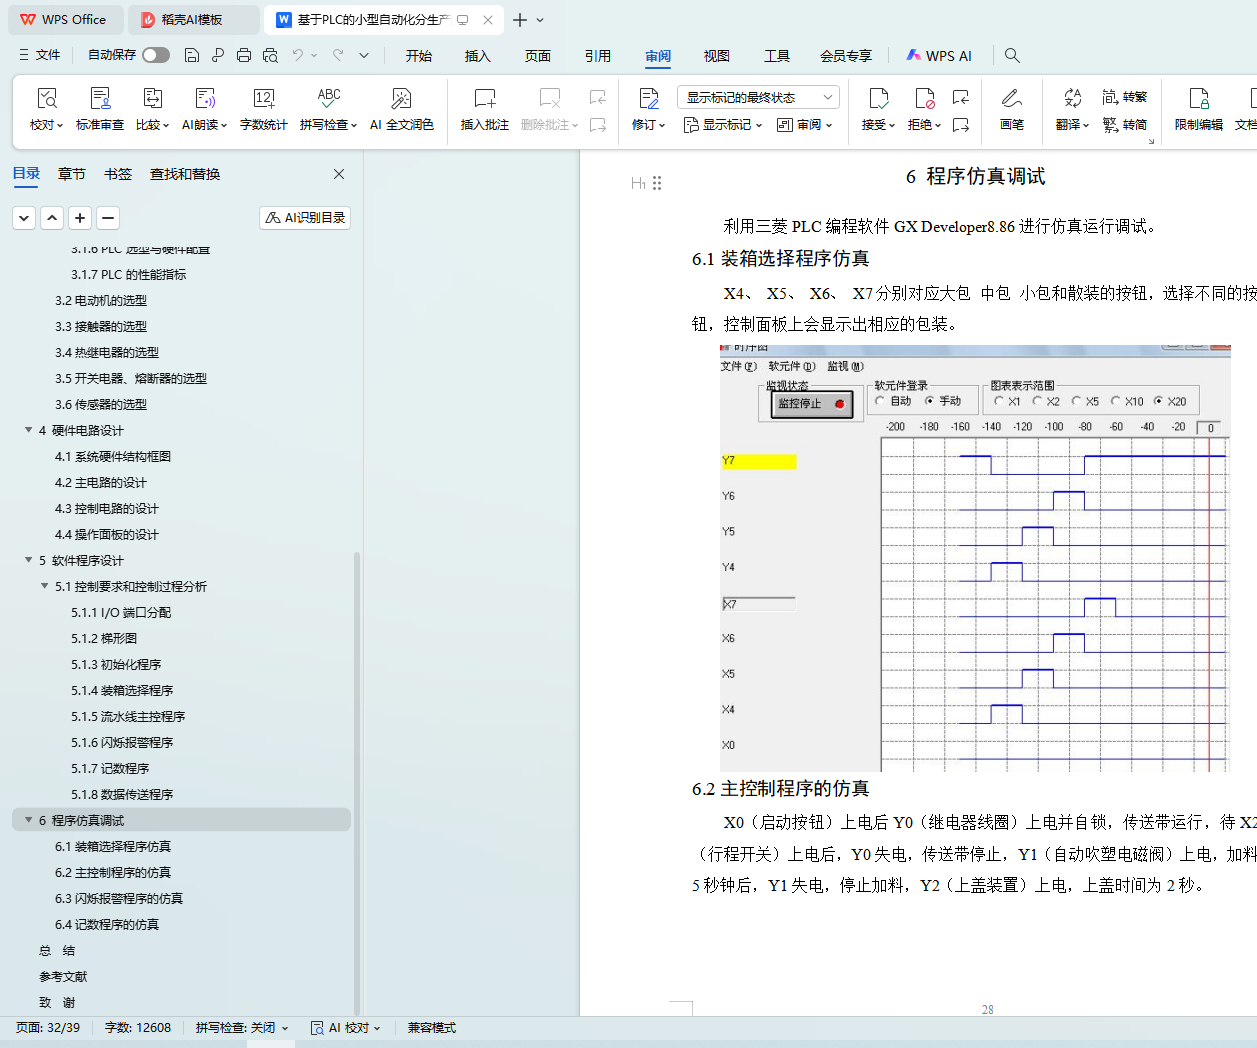1257x1048 pixels.
Task: Click the print icon in quick access bar
Action: tap(244, 55)
